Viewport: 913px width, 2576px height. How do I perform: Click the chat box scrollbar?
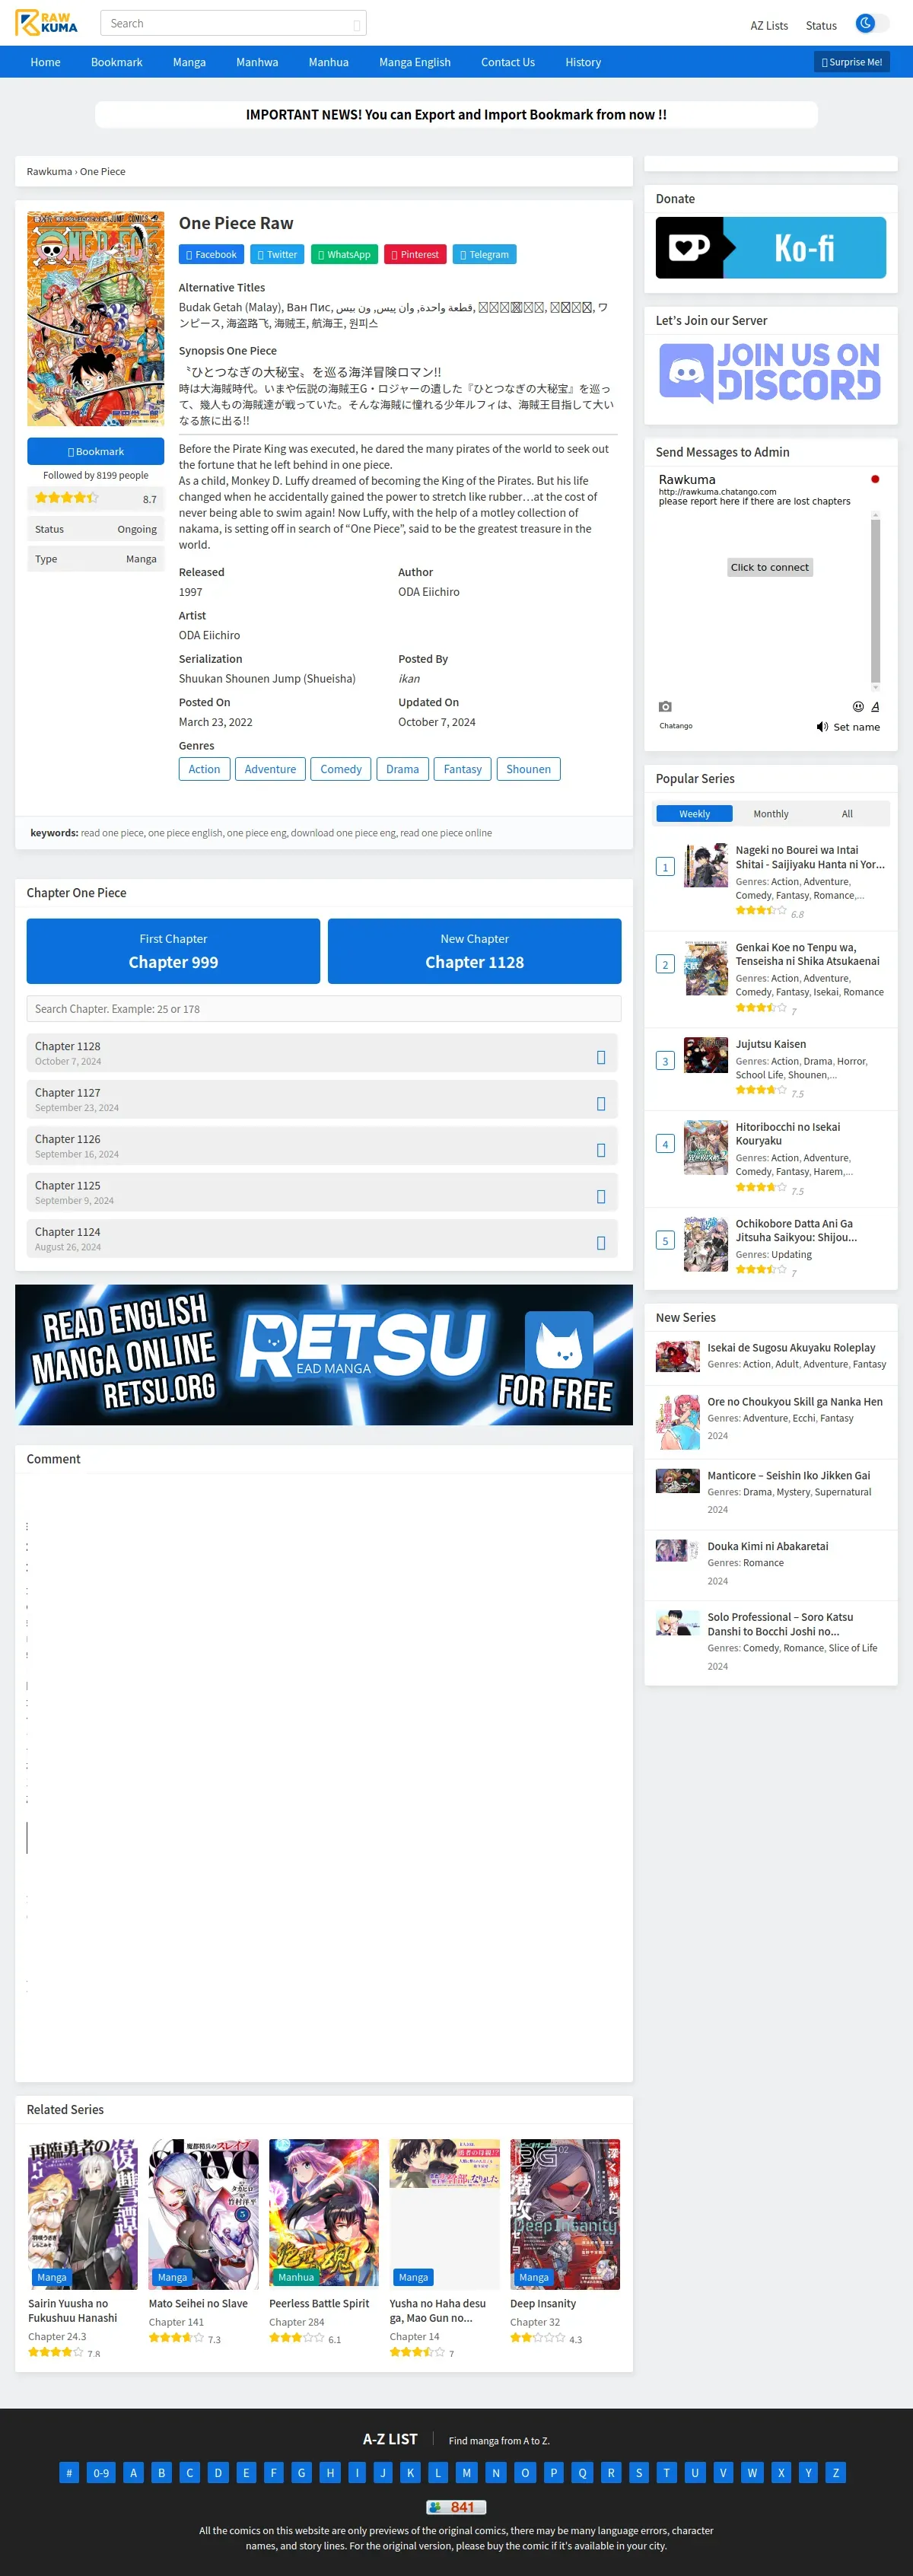(x=875, y=601)
